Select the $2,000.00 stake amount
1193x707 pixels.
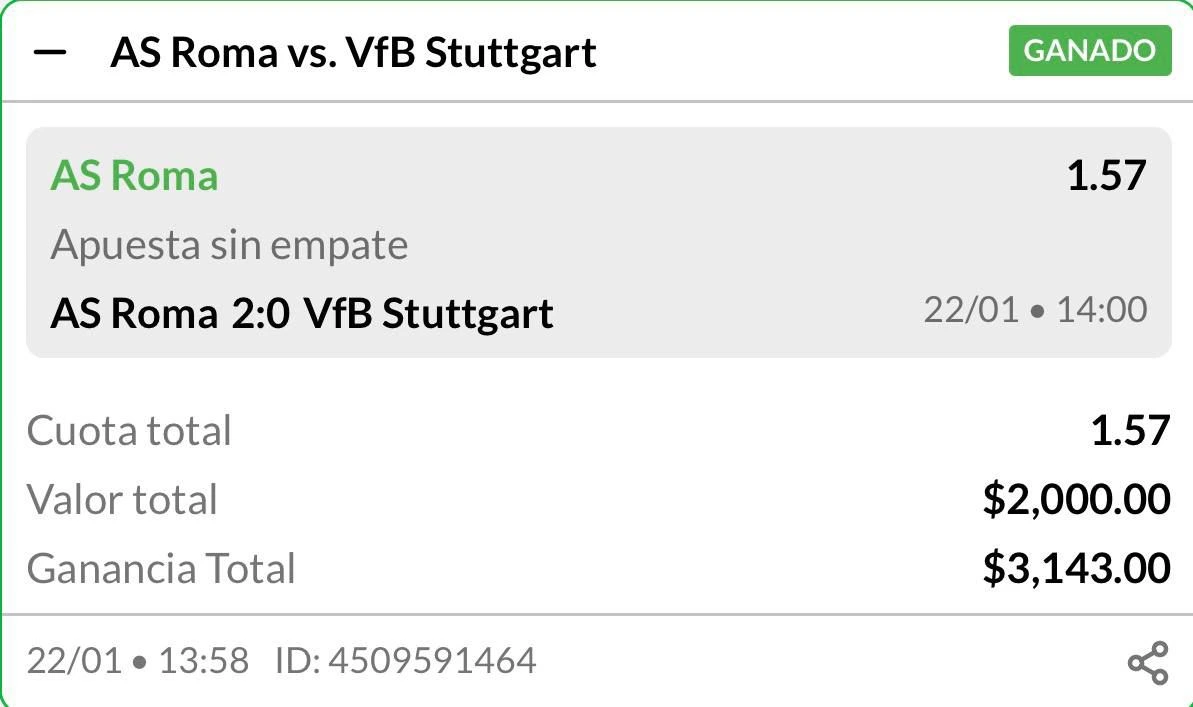point(1076,500)
